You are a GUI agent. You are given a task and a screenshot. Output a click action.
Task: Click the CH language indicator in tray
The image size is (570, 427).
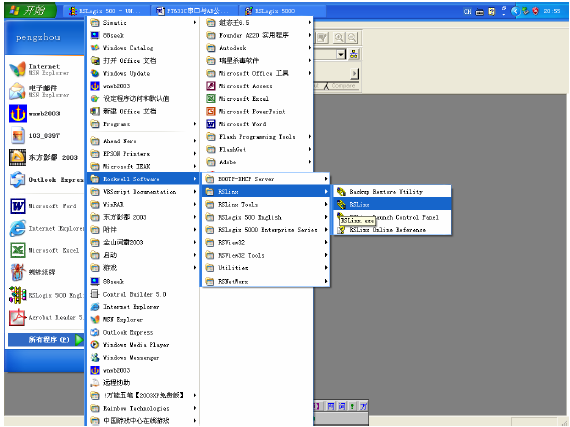(467, 12)
